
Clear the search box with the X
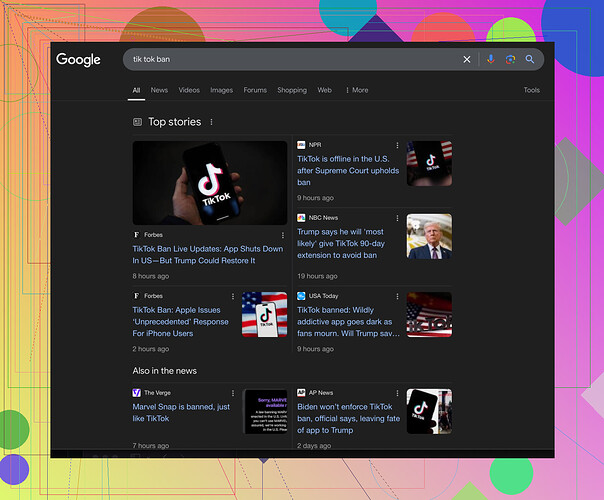click(x=466, y=59)
